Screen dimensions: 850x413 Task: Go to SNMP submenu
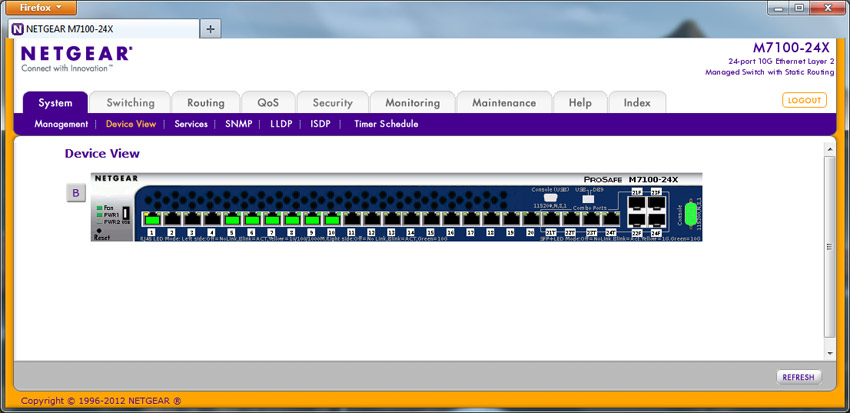click(x=239, y=124)
